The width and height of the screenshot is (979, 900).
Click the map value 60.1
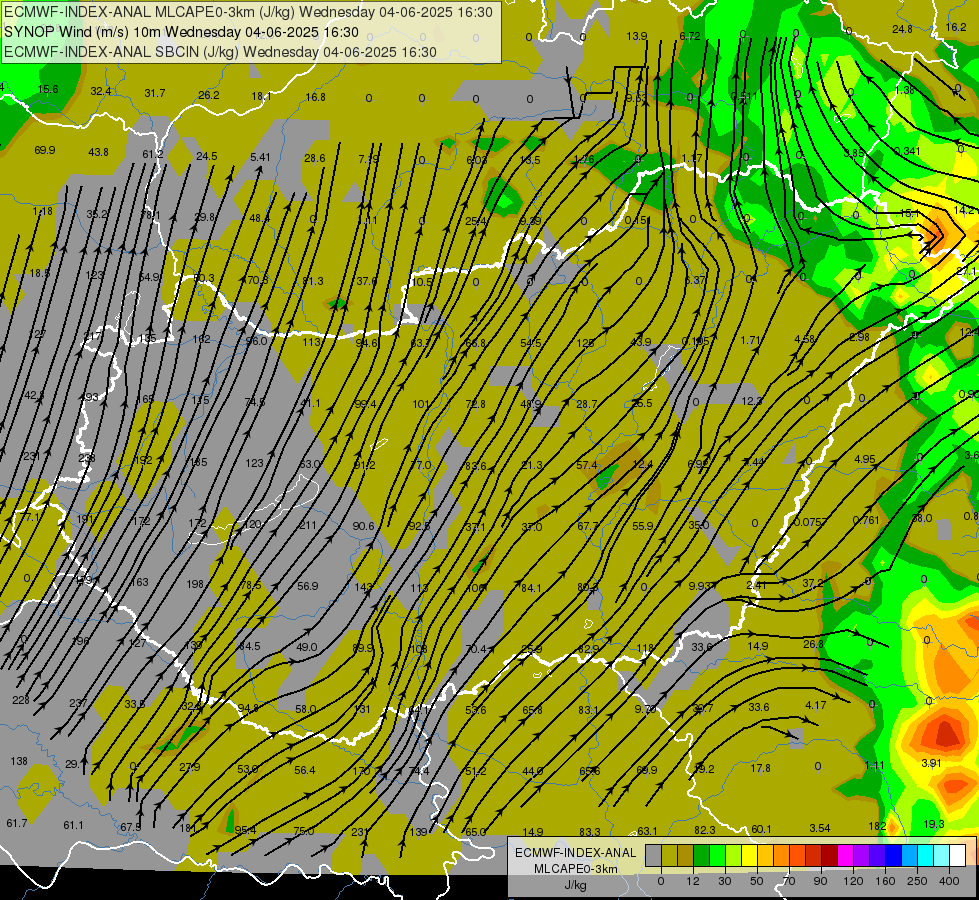[761, 829]
